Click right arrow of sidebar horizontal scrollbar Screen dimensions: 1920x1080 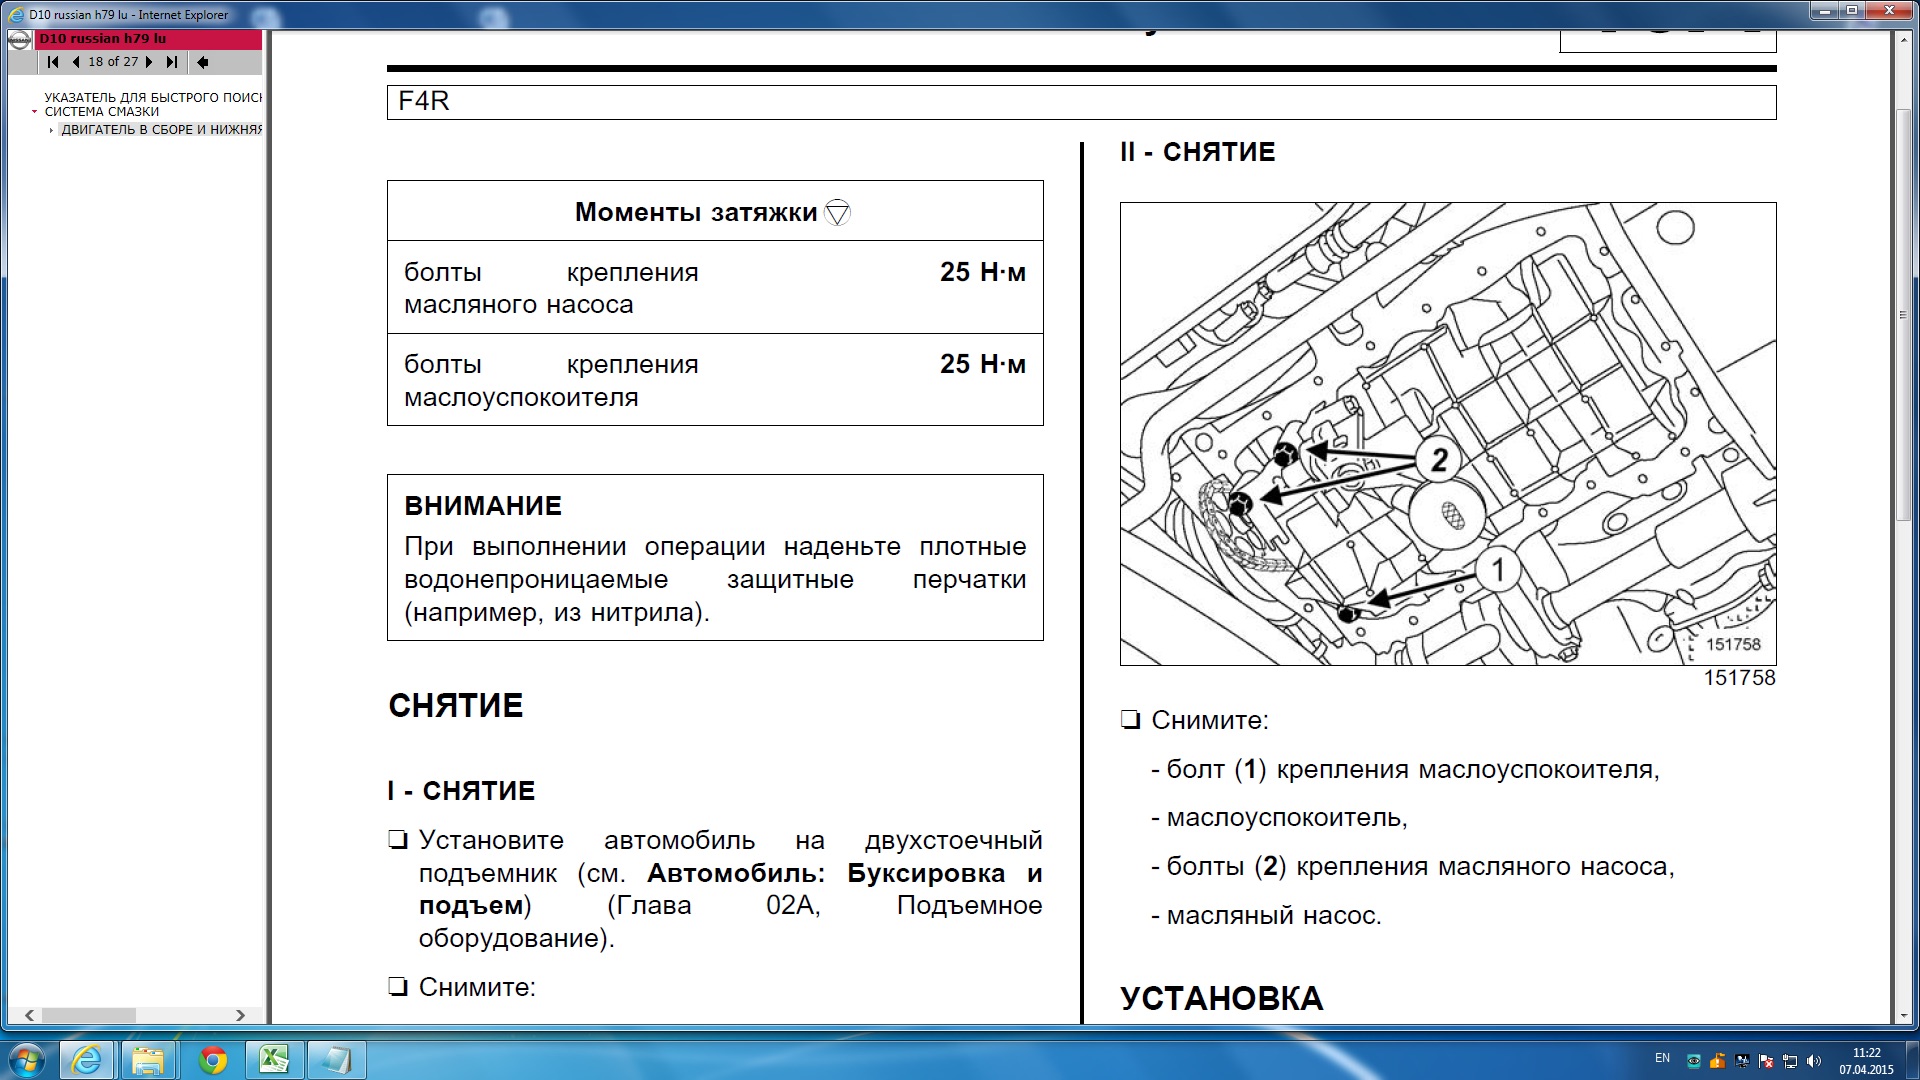(240, 1015)
